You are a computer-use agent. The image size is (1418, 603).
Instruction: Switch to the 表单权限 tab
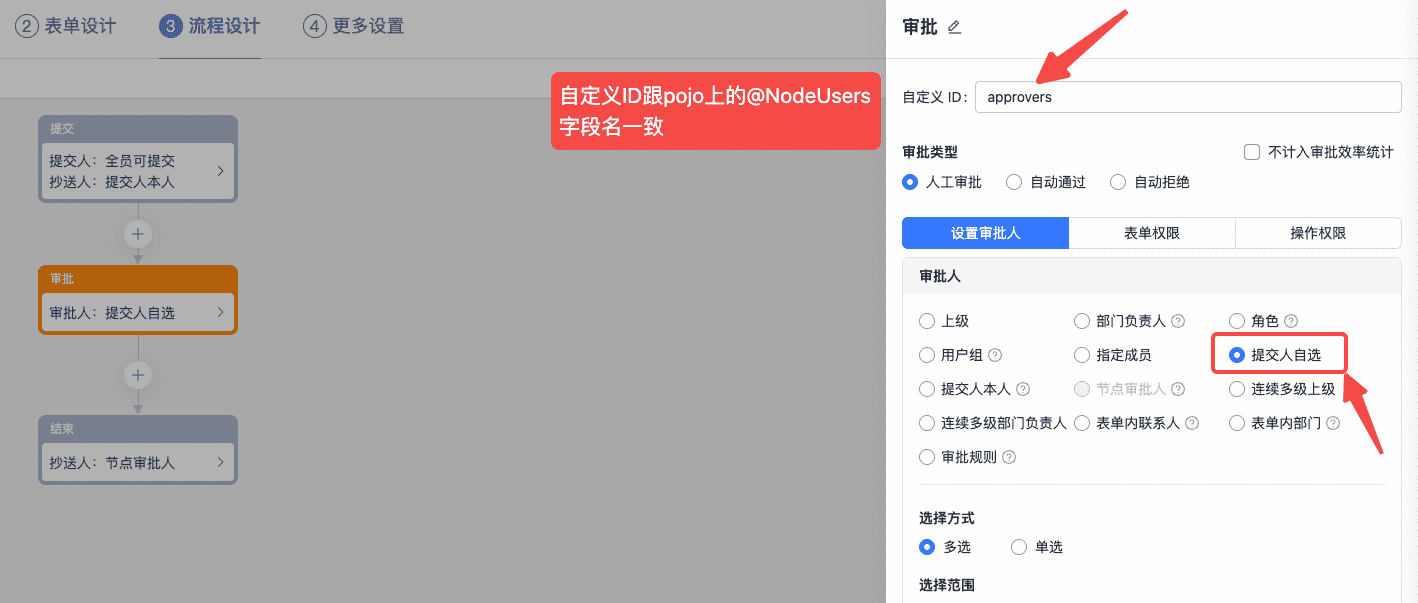click(1151, 233)
